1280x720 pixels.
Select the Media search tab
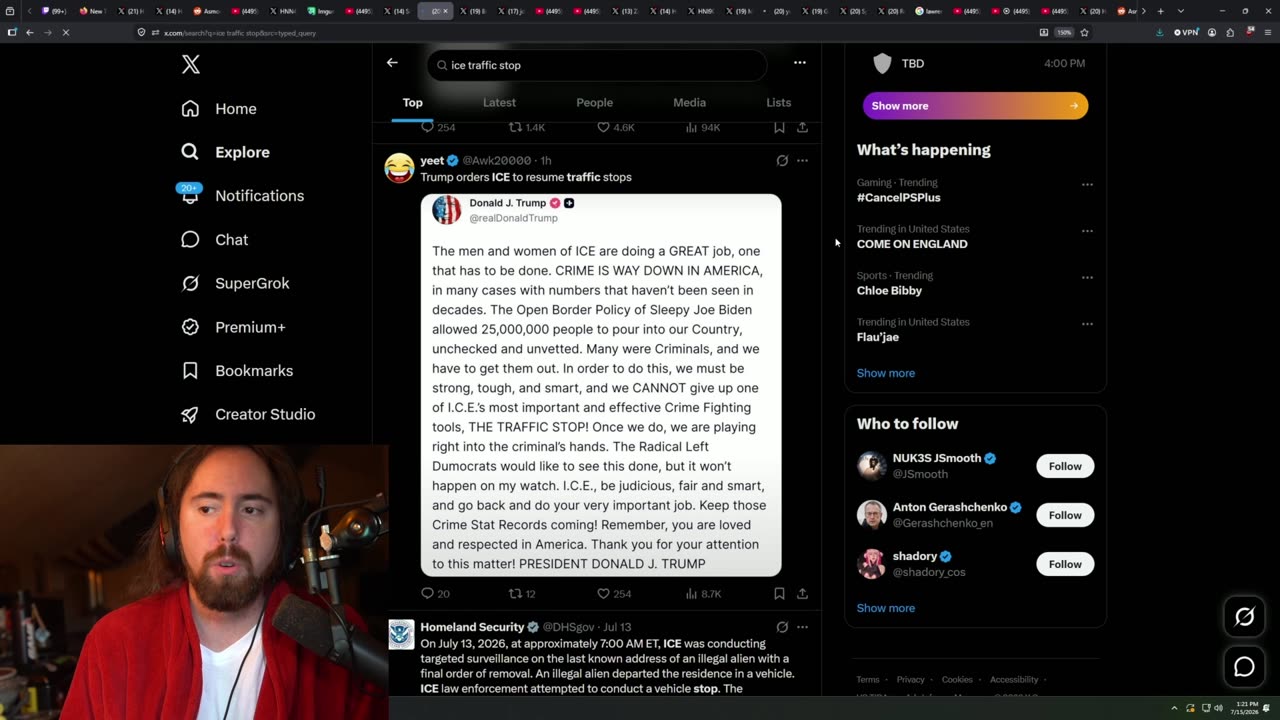689,102
